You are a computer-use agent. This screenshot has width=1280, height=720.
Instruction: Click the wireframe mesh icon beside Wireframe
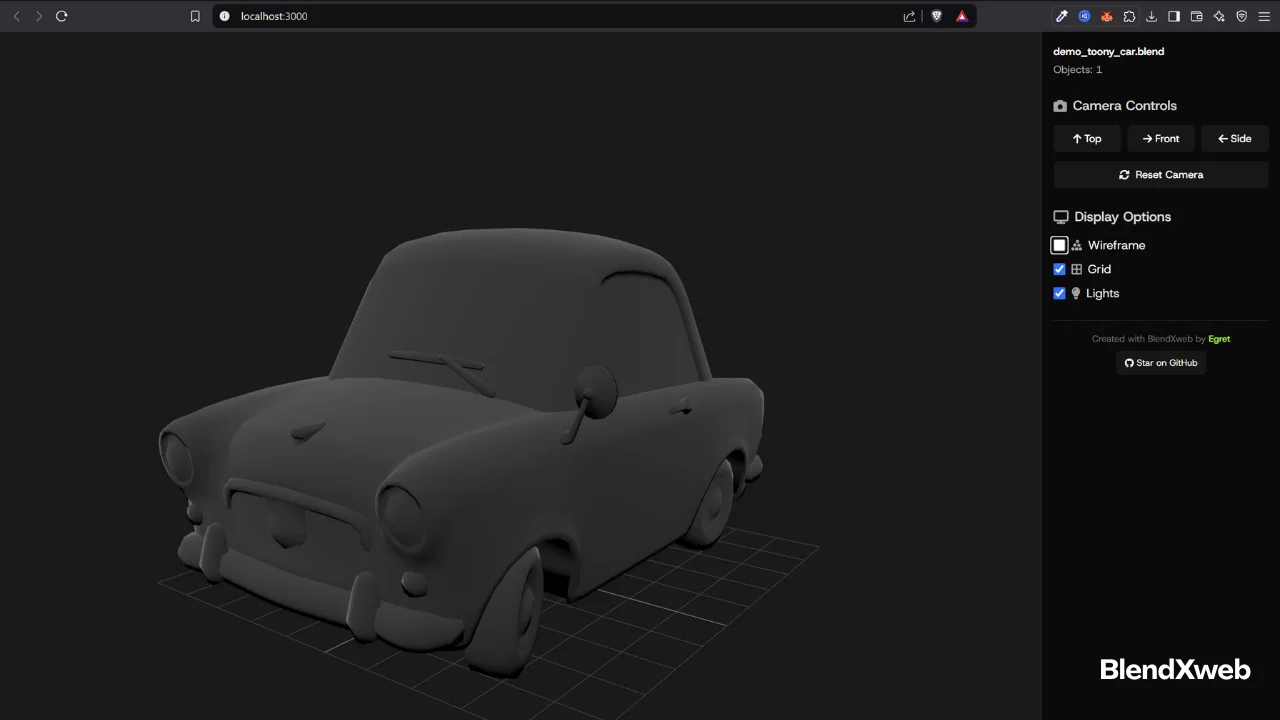click(1075, 245)
